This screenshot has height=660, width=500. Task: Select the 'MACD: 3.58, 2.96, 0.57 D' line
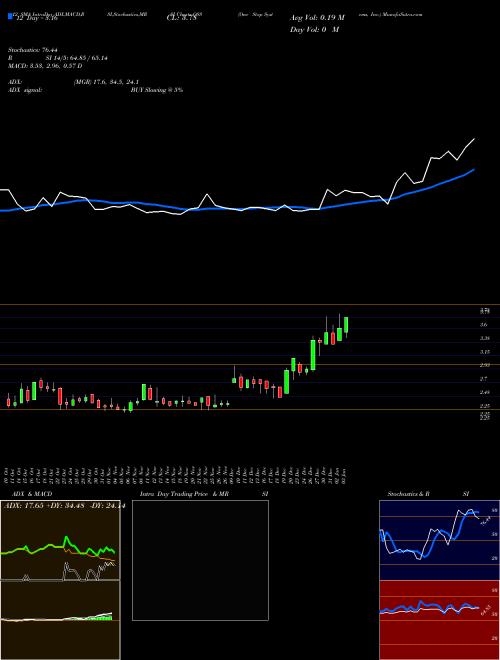coord(45,66)
